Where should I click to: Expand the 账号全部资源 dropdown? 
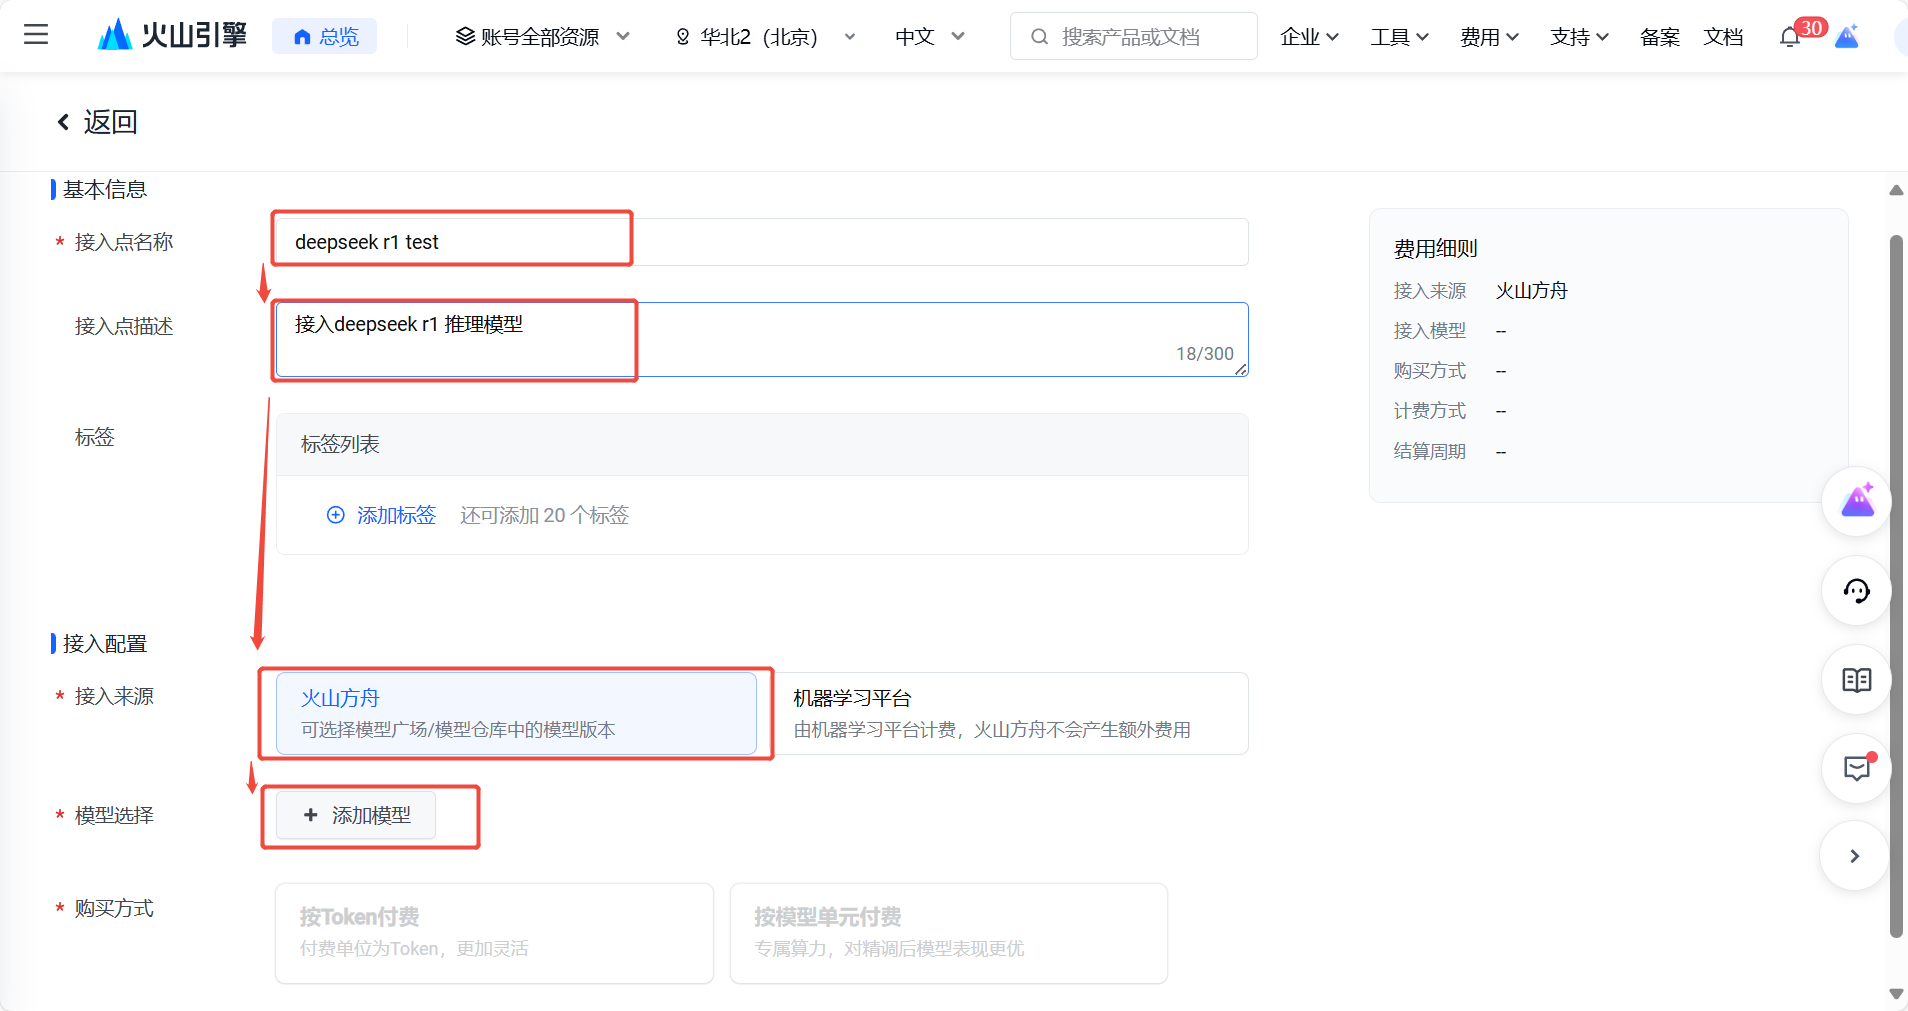543,37
